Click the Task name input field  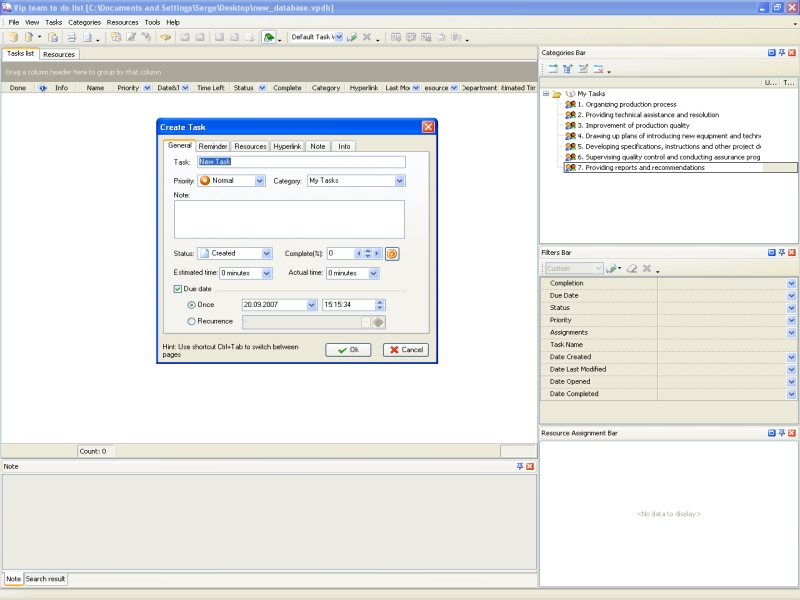click(301, 162)
